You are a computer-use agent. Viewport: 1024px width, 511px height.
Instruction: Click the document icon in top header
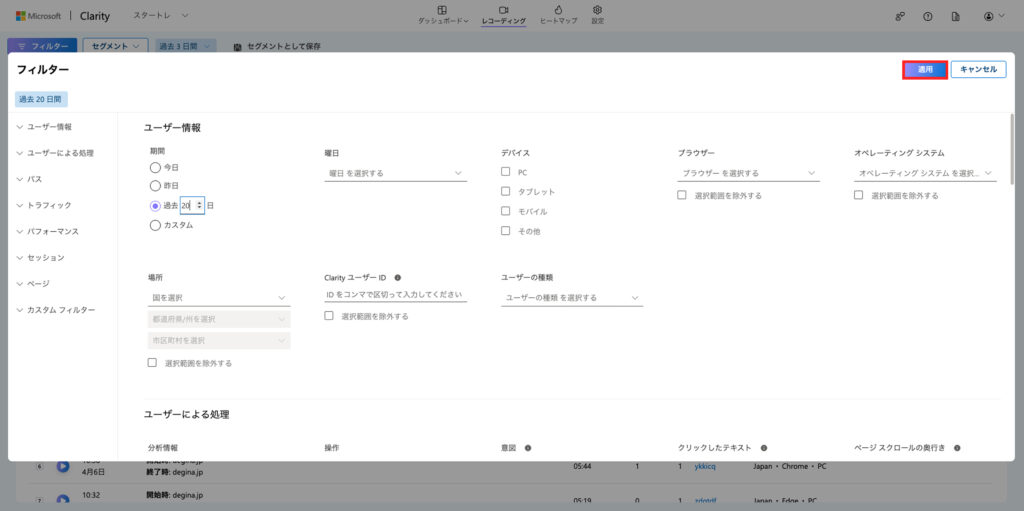point(955,16)
